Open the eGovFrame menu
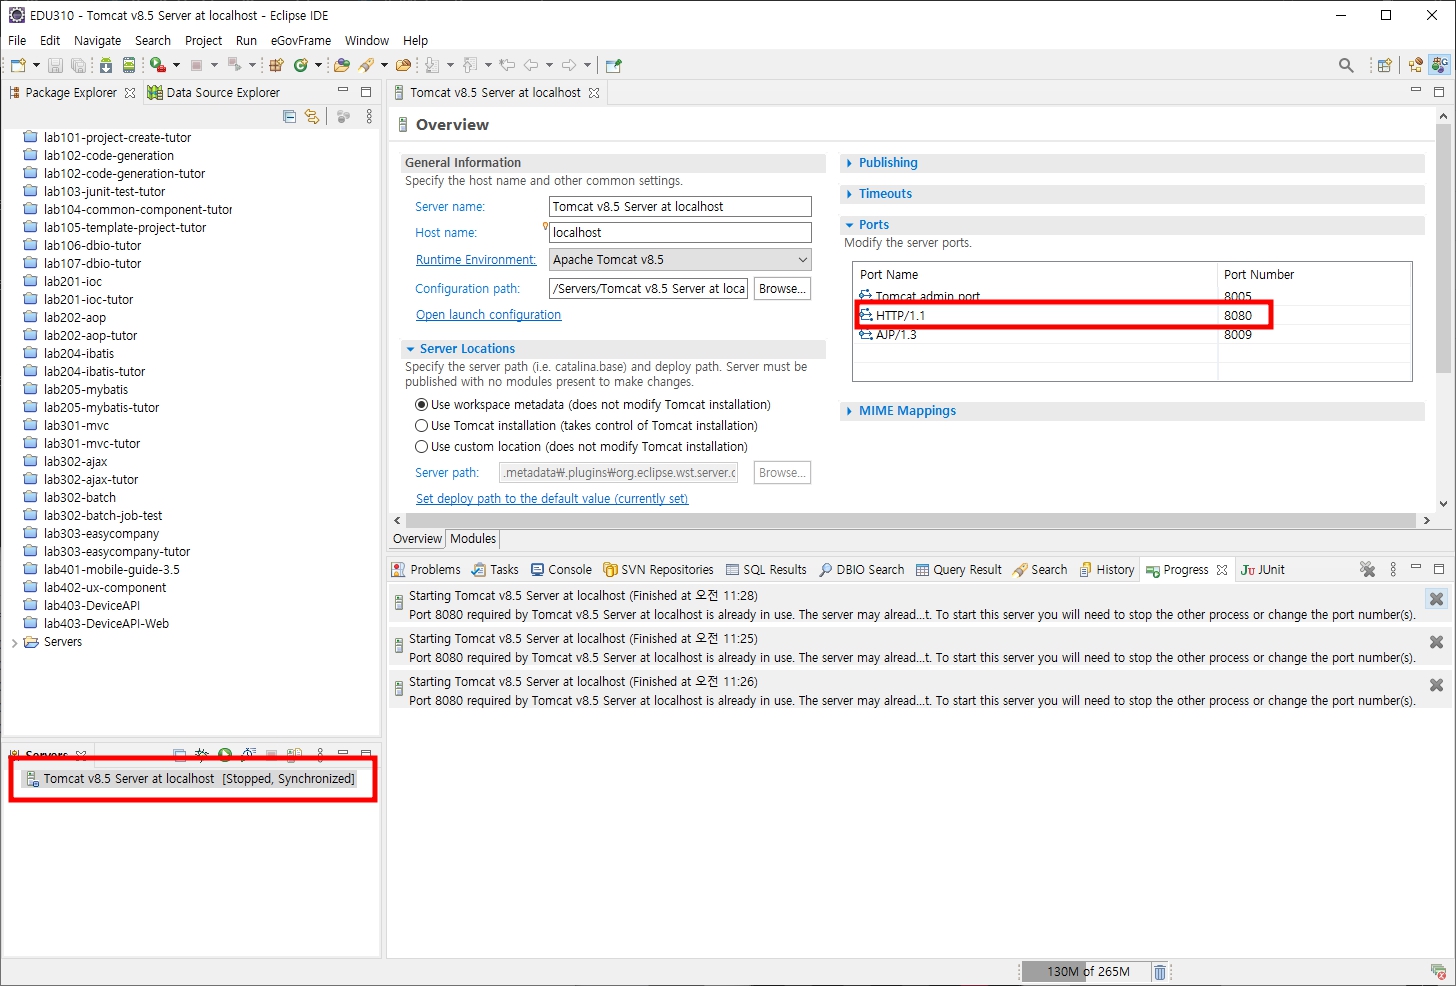This screenshot has width=1456, height=986. (x=301, y=40)
